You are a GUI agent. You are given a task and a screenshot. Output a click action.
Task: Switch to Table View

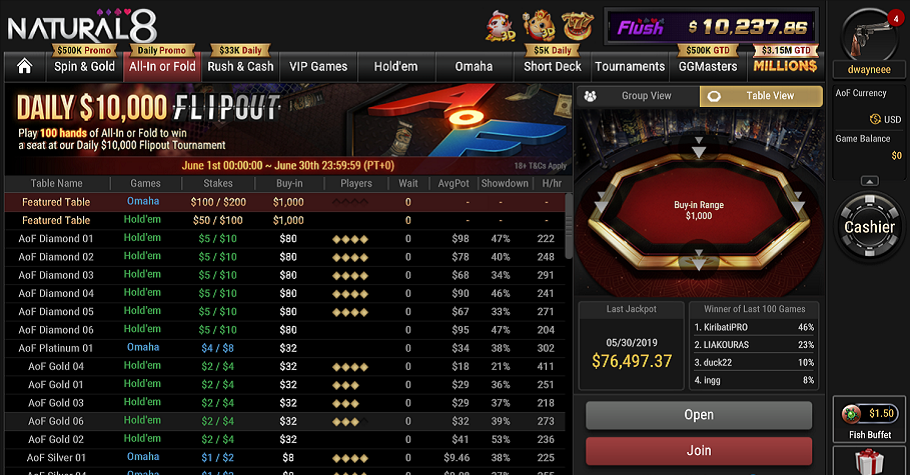coord(761,96)
